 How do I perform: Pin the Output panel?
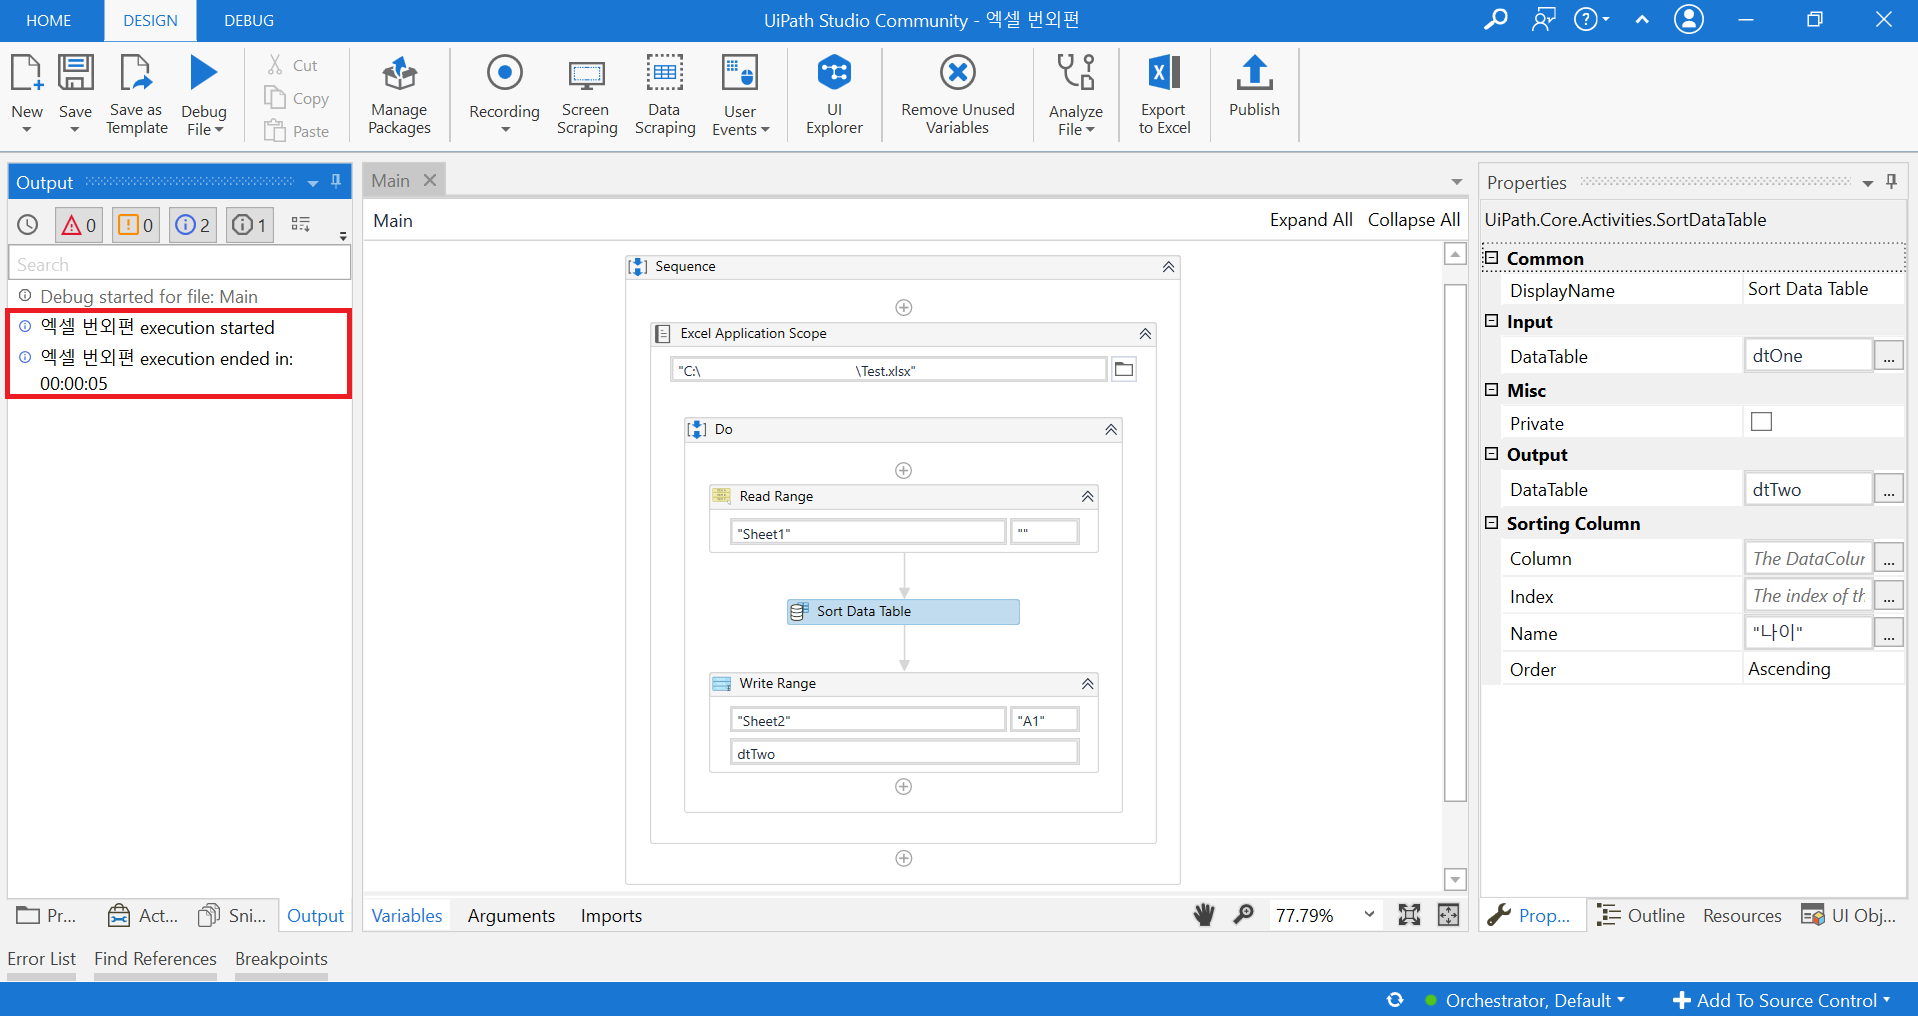click(336, 182)
